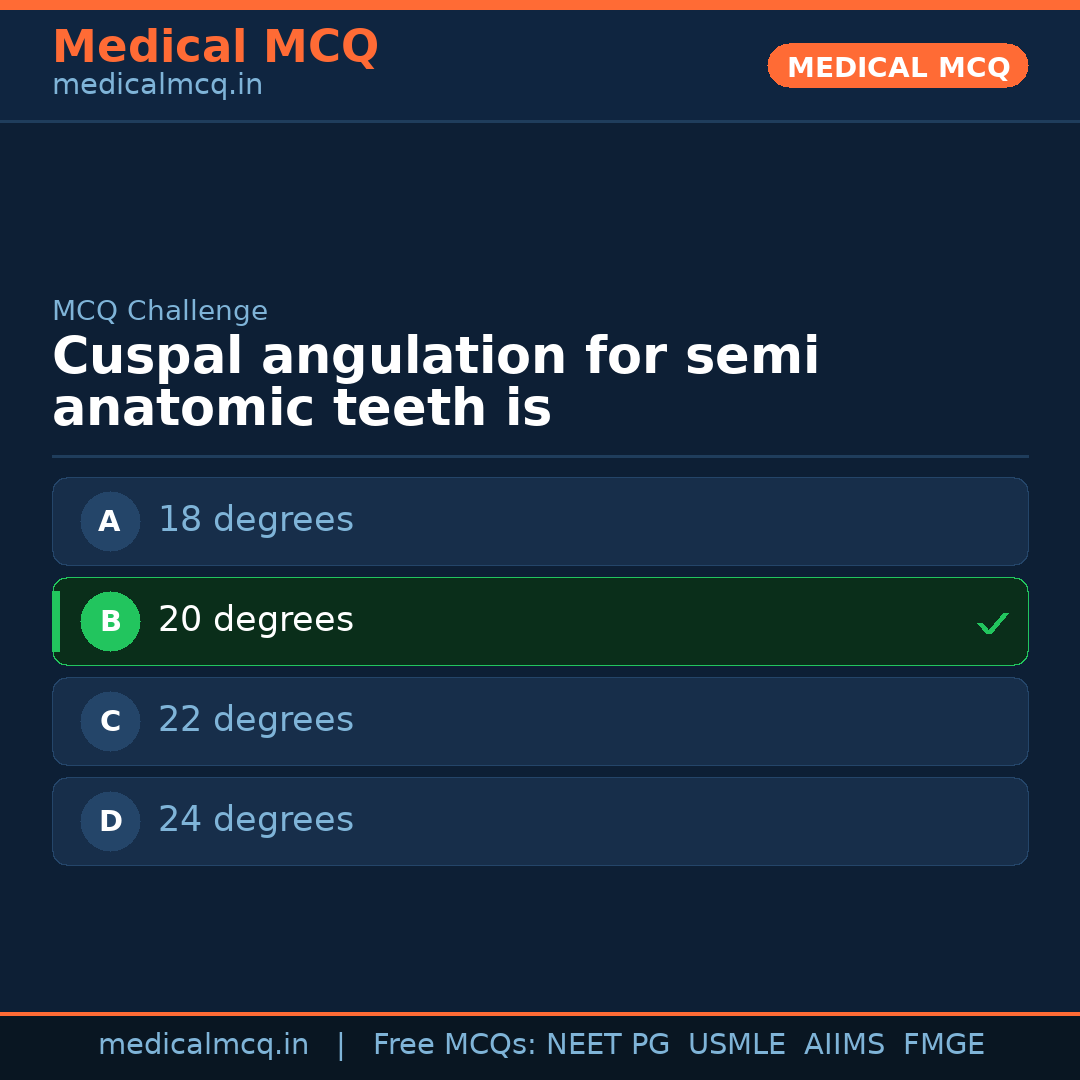Click the letter D circle icon

pyautogui.click(x=110, y=821)
